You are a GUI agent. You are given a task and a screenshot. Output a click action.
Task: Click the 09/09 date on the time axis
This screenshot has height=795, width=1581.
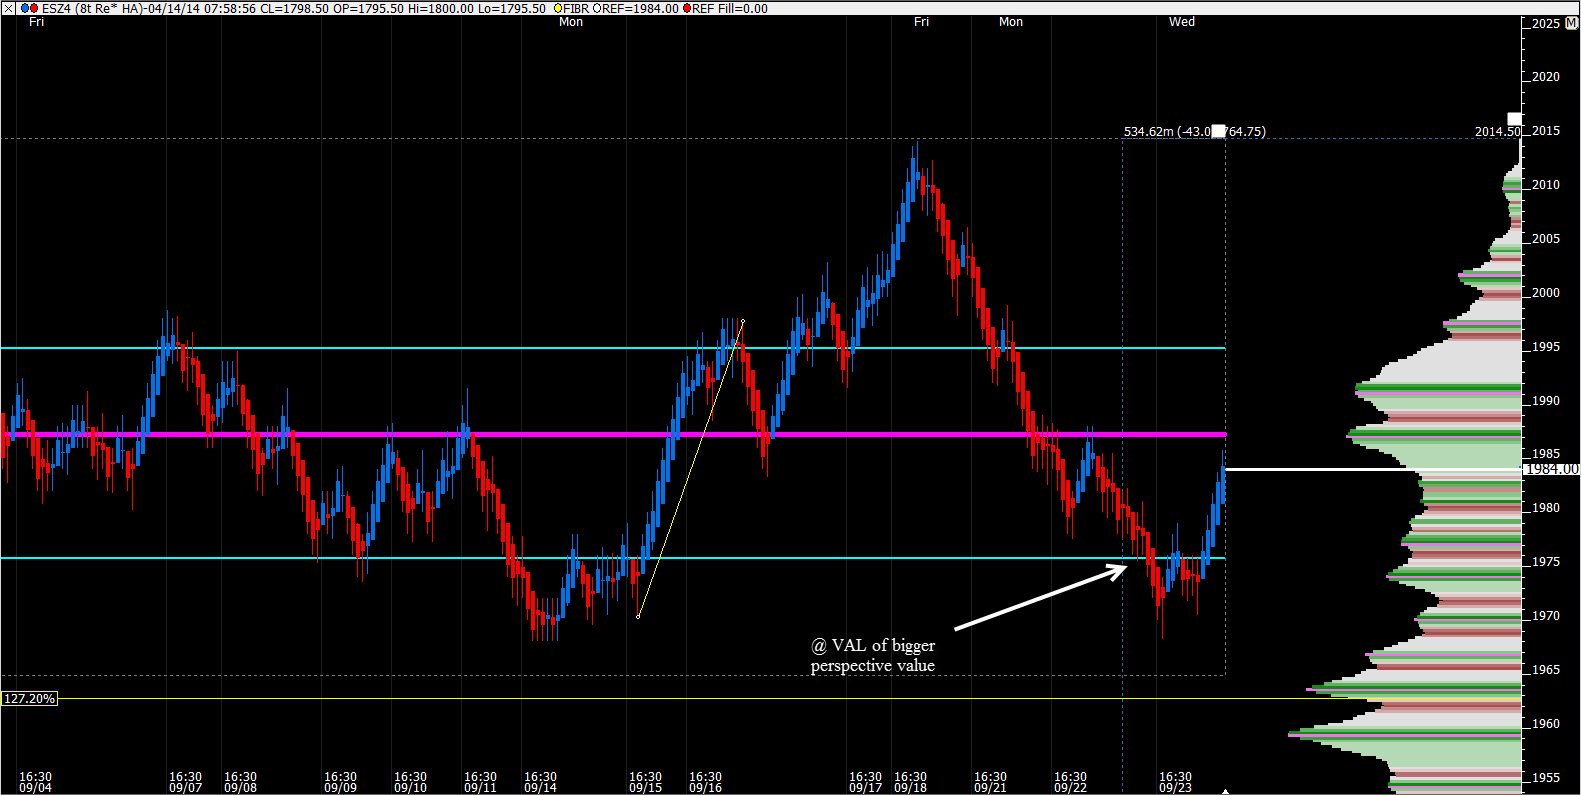[x=340, y=788]
